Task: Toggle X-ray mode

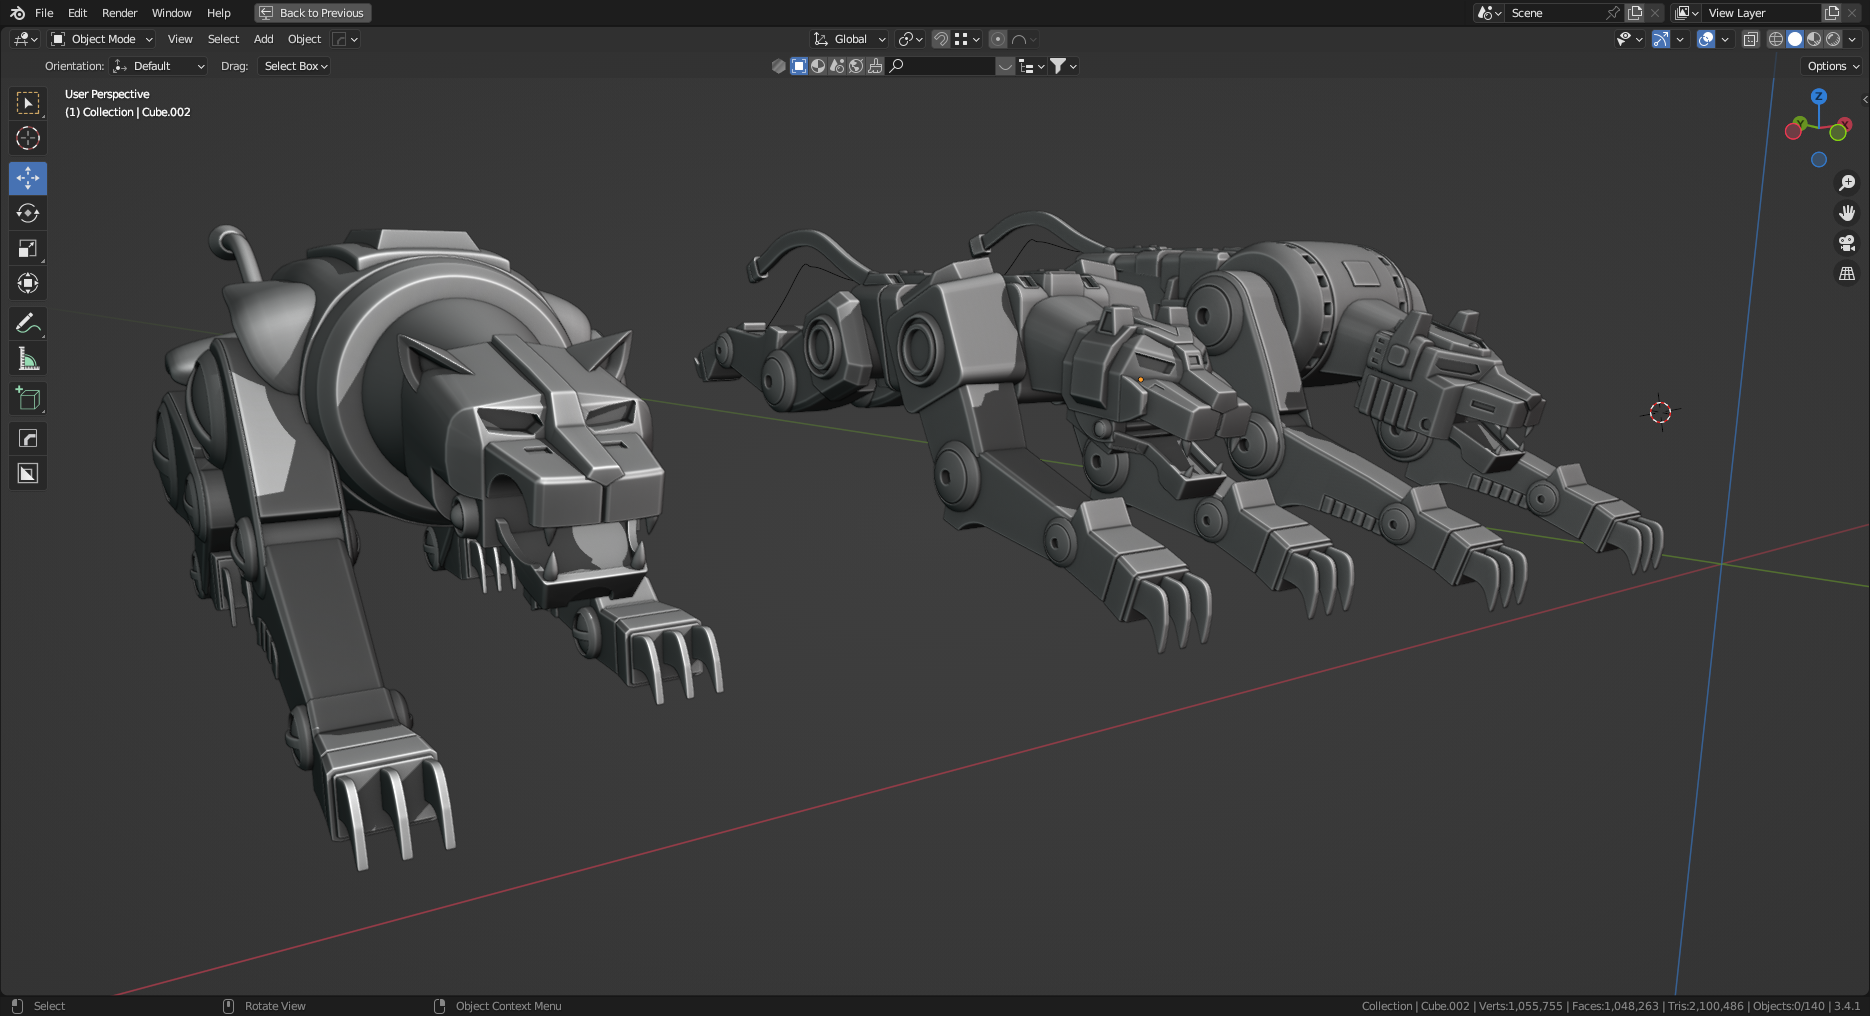Action: [x=1751, y=39]
